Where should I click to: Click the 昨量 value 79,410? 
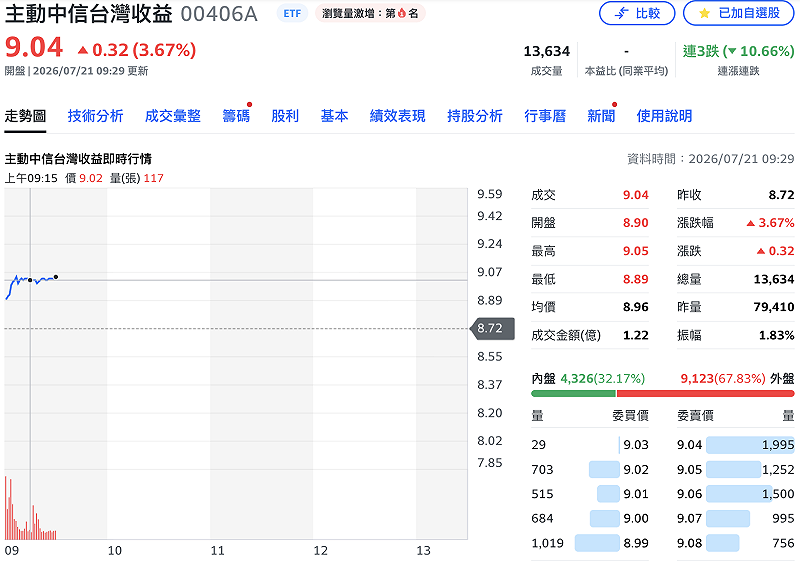coord(773,307)
